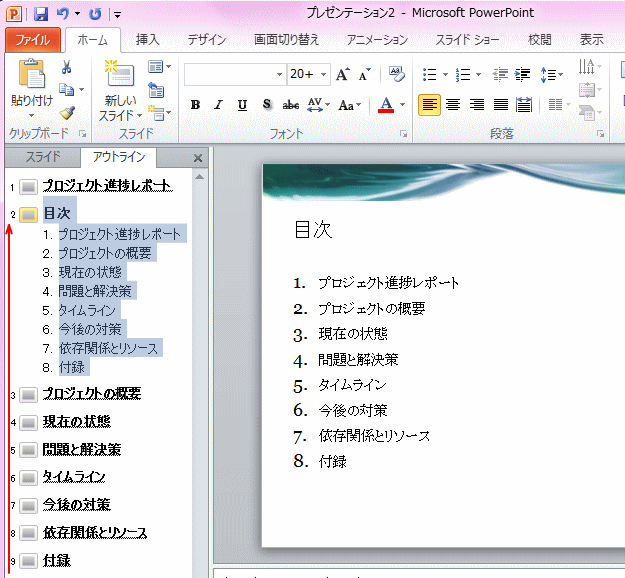Open the numbering dropdown arrow

[479, 75]
